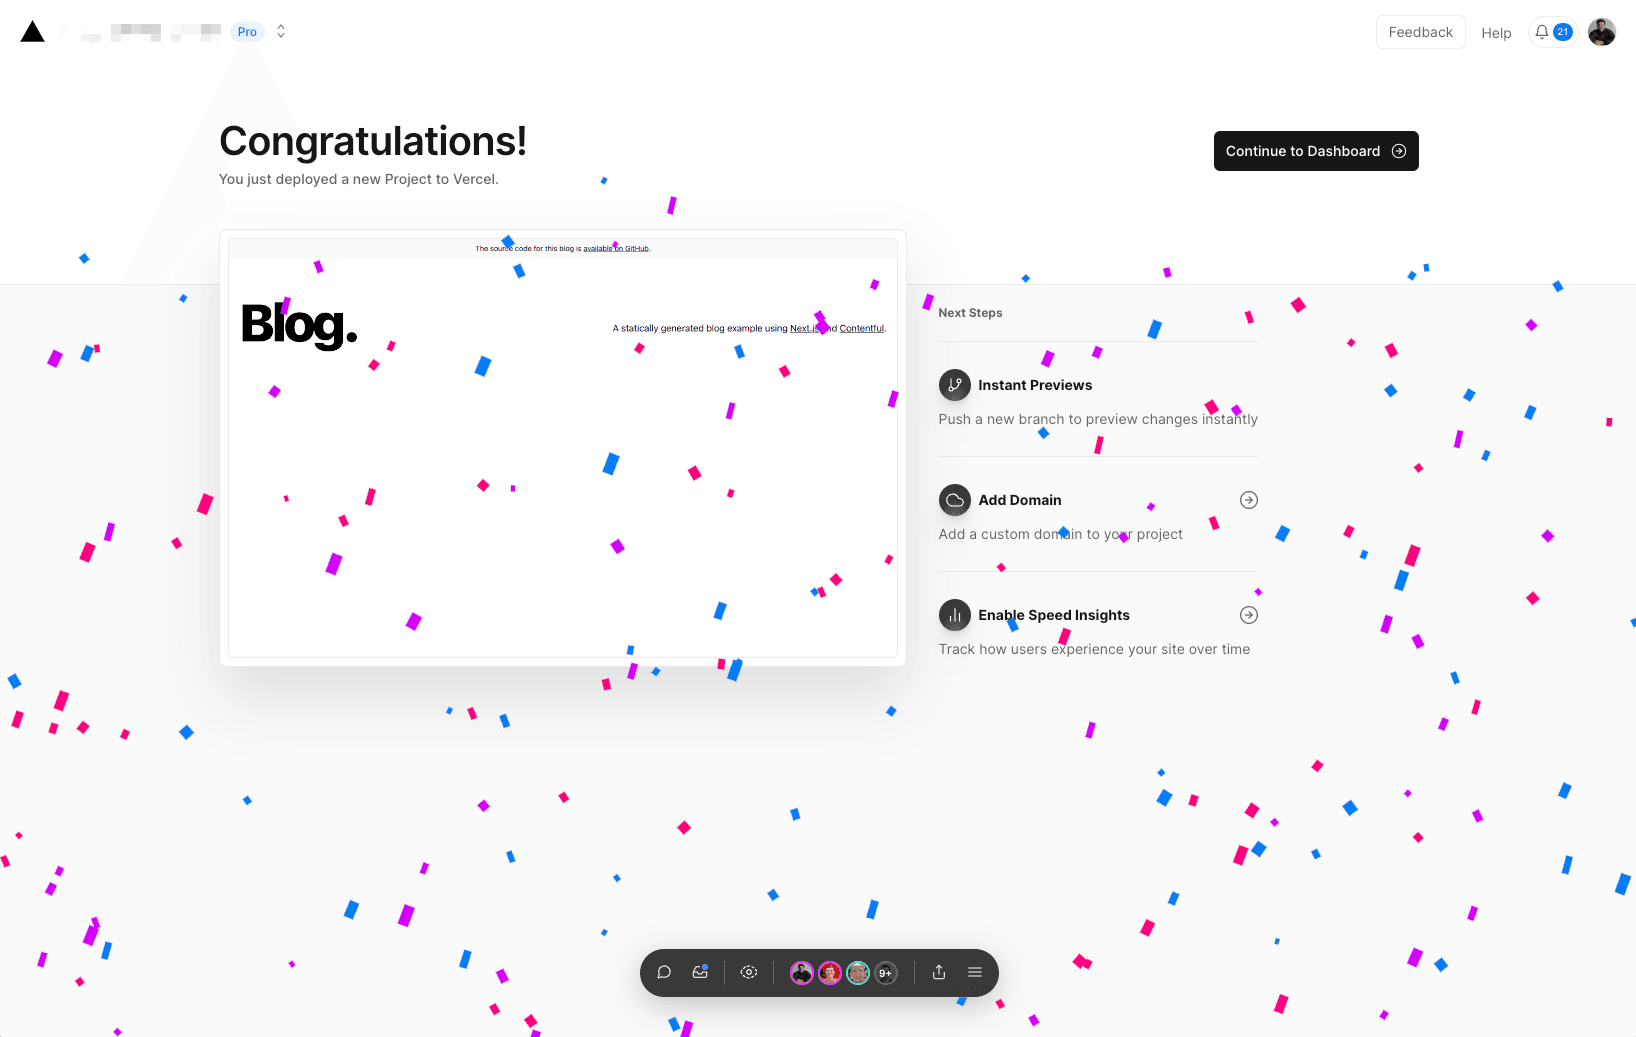1636x1037 pixels.
Task: Open the comment tool in bottom toolbar
Action: tap(664, 972)
